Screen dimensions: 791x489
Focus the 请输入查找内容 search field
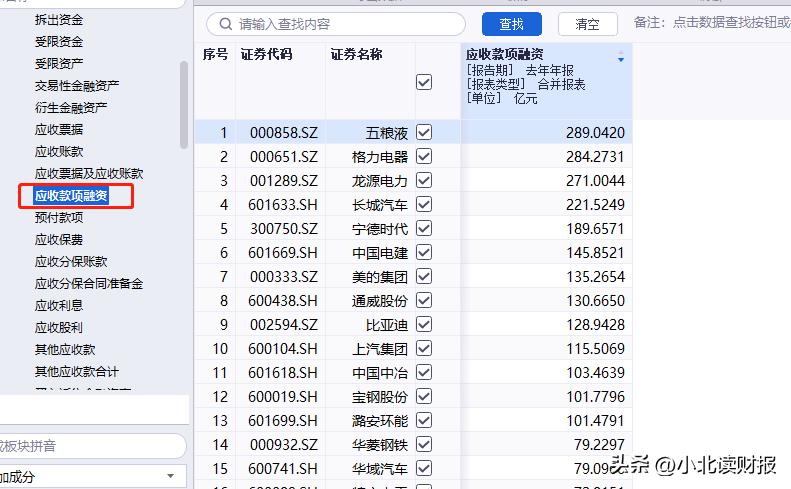335,24
